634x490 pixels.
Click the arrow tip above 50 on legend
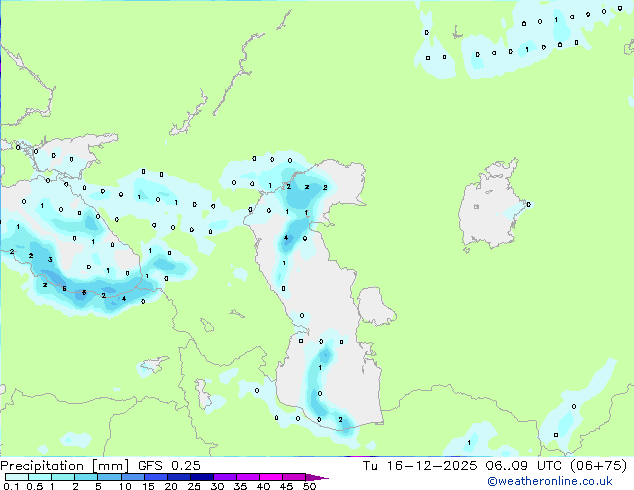point(318,477)
